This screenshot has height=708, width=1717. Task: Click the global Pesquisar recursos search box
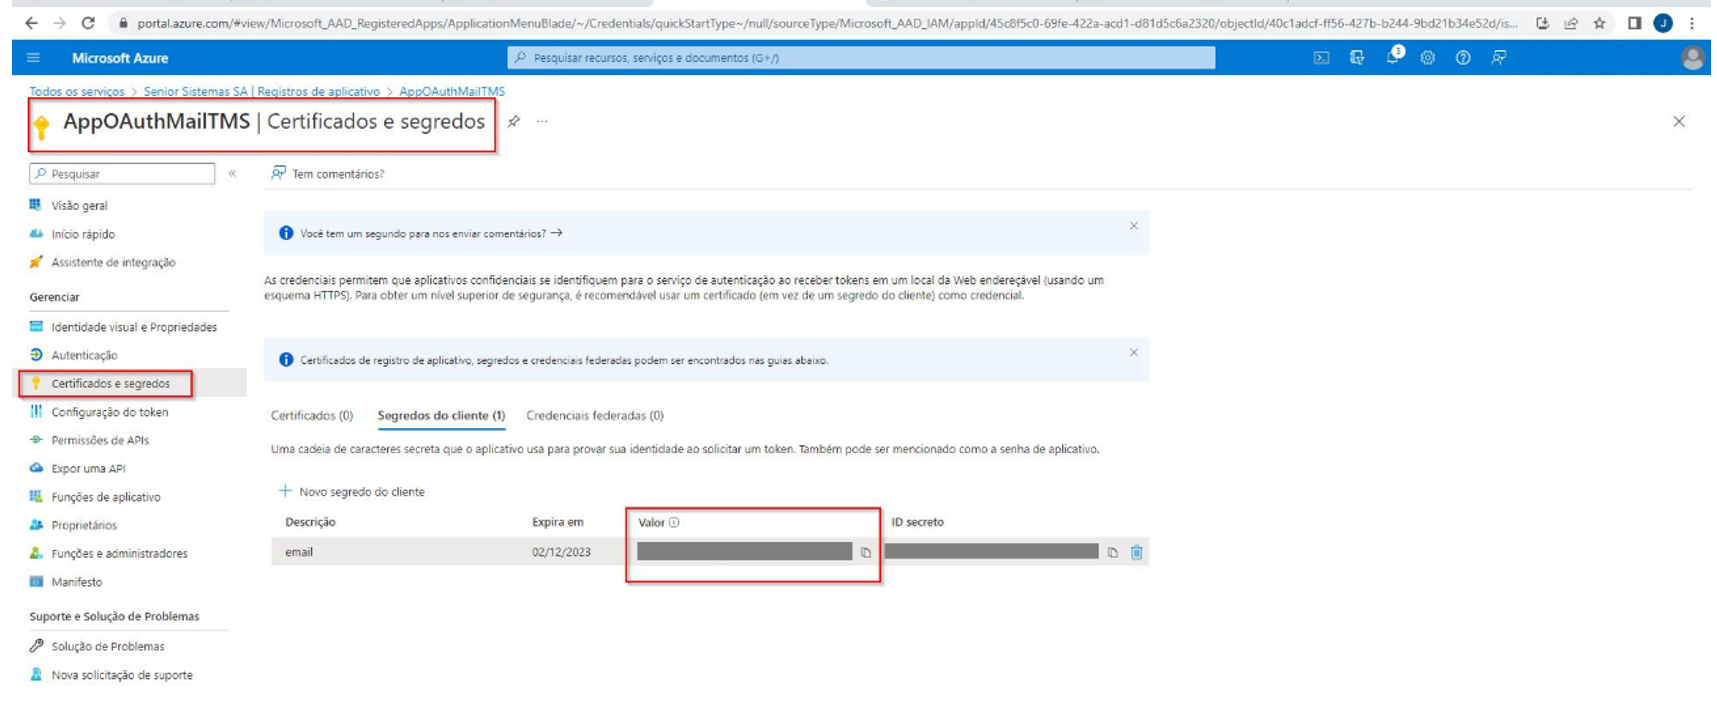coord(861,58)
